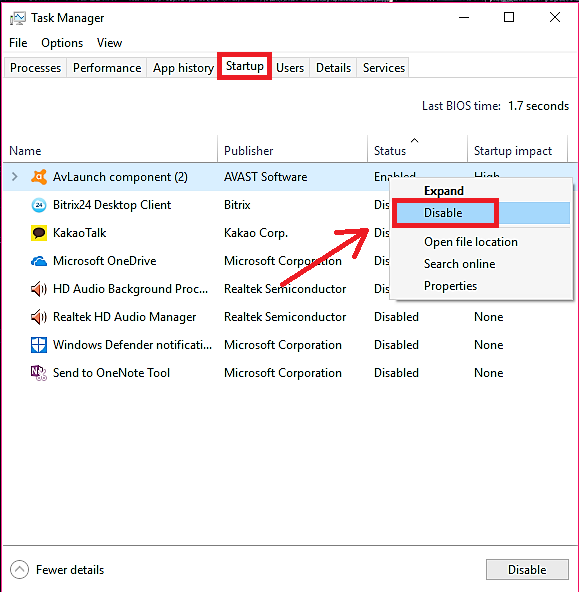Image resolution: width=579 pixels, height=592 pixels.
Task: Click the AVAST Software publisher cell
Action: tap(265, 177)
